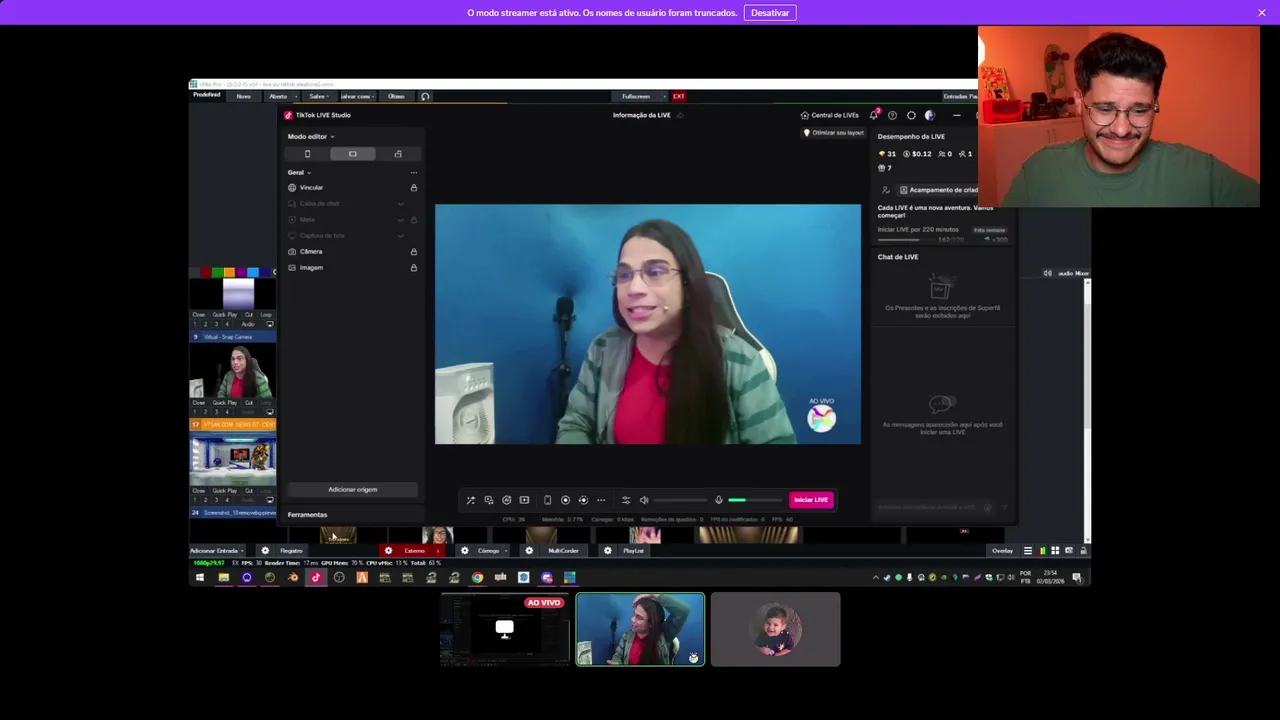The height and width of the screenshot is (720, 1280).
Task: Toggle the lock on the Câmera source
Action: 413,252
